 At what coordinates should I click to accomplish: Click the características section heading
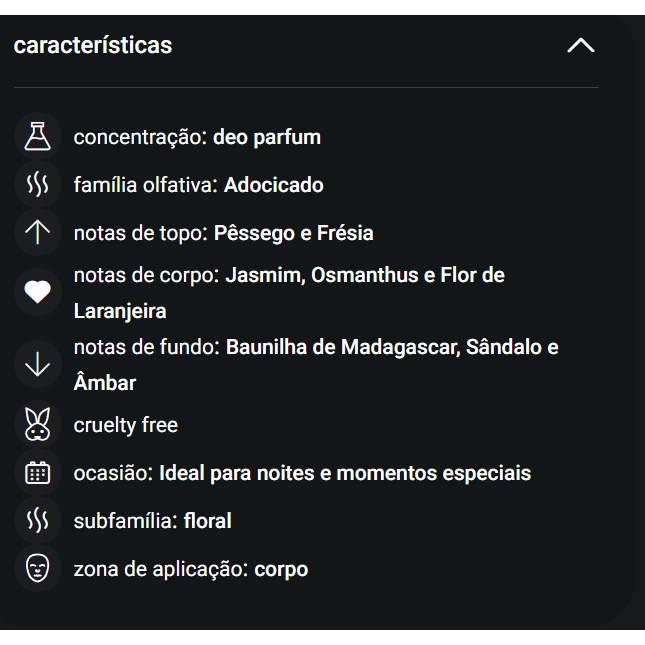tap(93, 46)
